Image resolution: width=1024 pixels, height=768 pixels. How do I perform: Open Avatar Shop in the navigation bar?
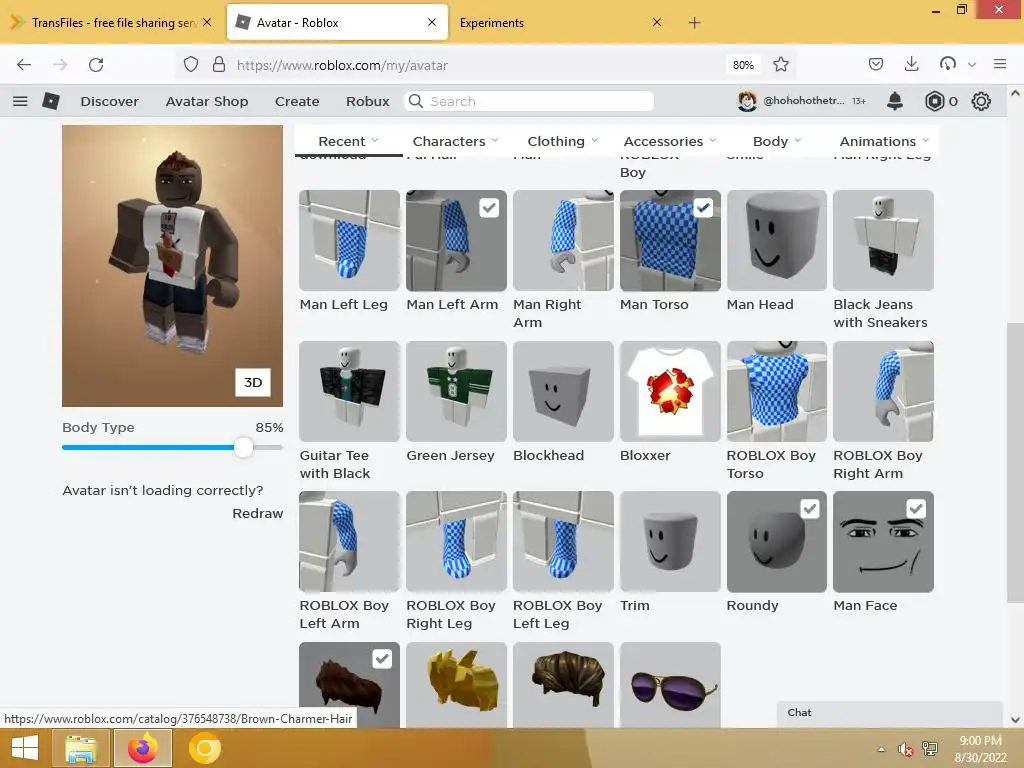[x=207, y=101]
